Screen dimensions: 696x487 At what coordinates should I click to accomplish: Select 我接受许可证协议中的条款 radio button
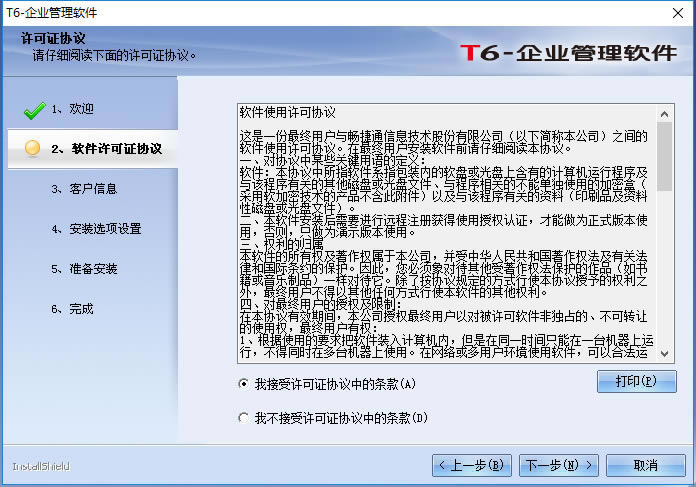(244, 384)
